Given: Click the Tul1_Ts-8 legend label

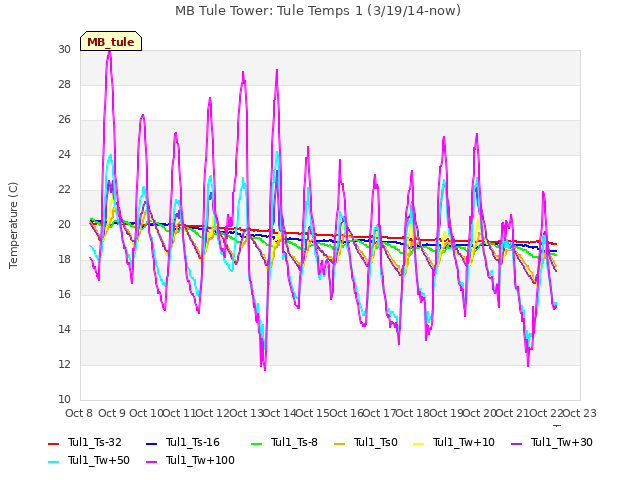Looking at the screenshot, I should 294,442.
